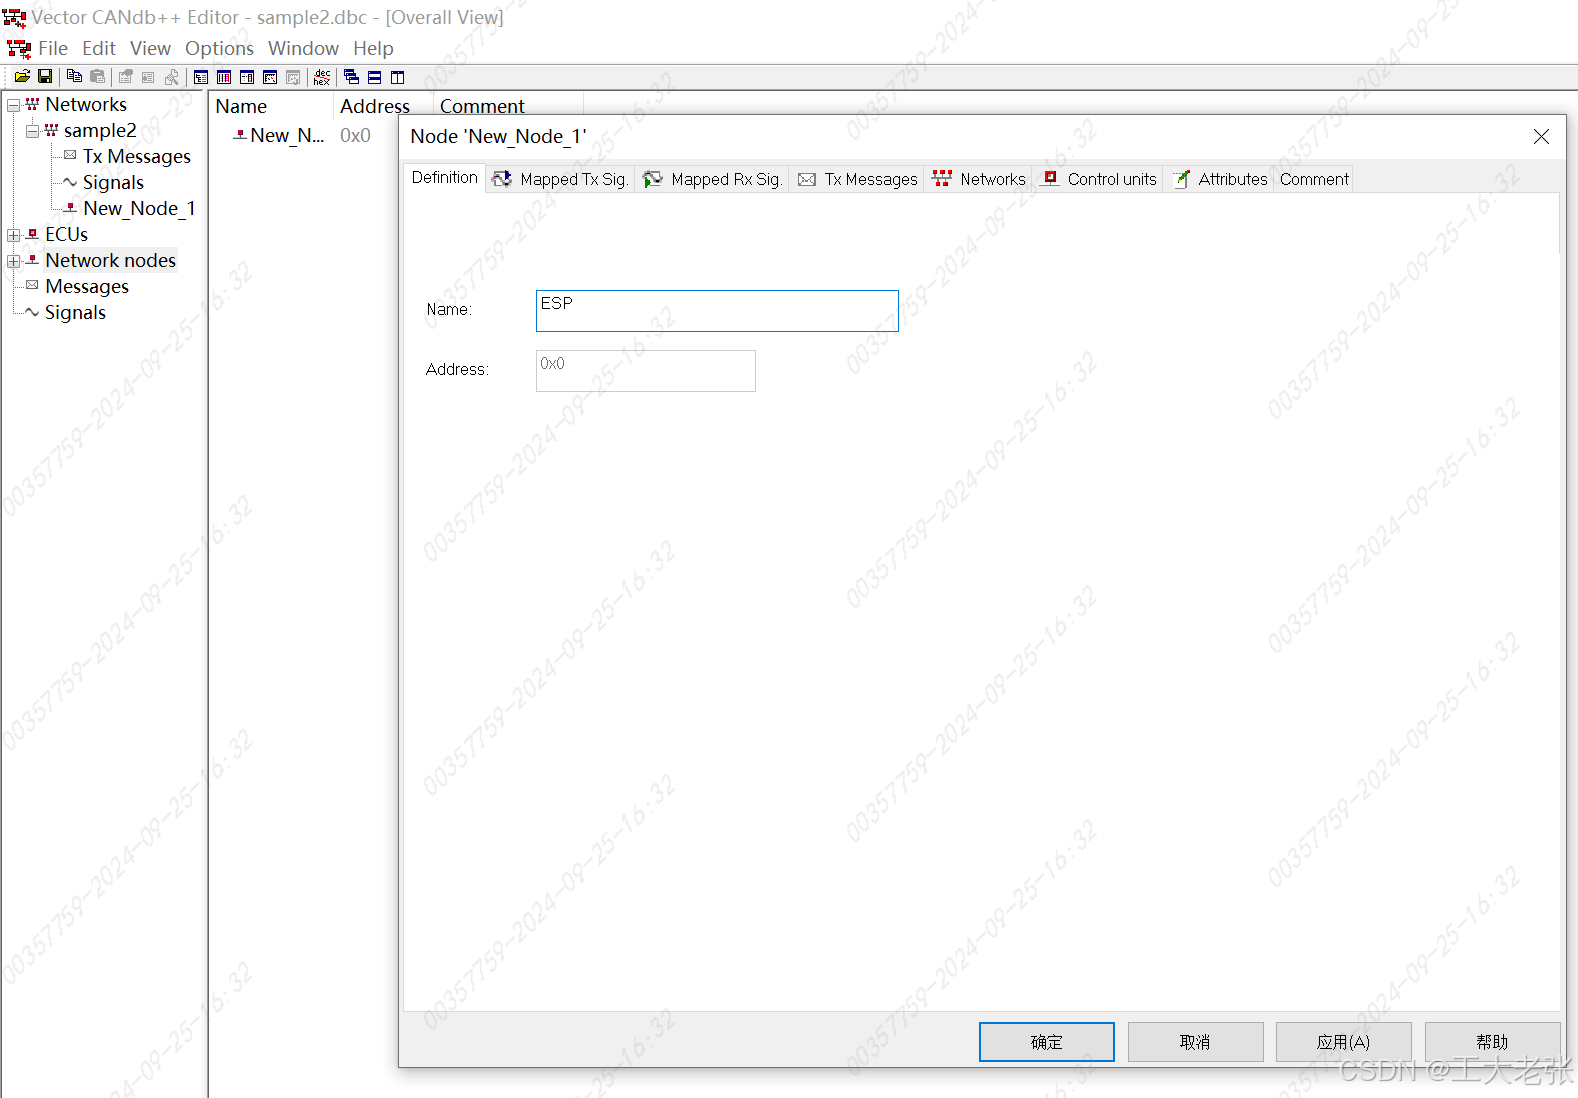The width and height of the screenshot is (1578, 1098).
Task: Select the New_N... row in the list
Action: point(287,135)
